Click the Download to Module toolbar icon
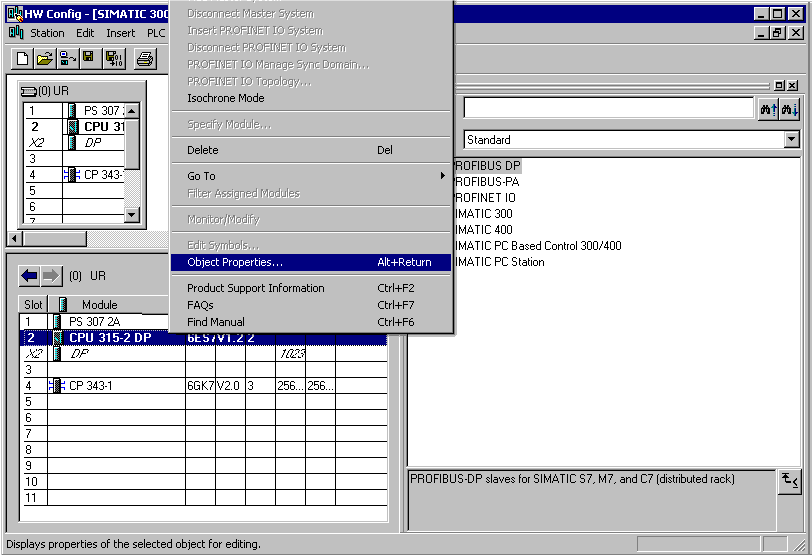812x555 pixels. tap(113, 59)
